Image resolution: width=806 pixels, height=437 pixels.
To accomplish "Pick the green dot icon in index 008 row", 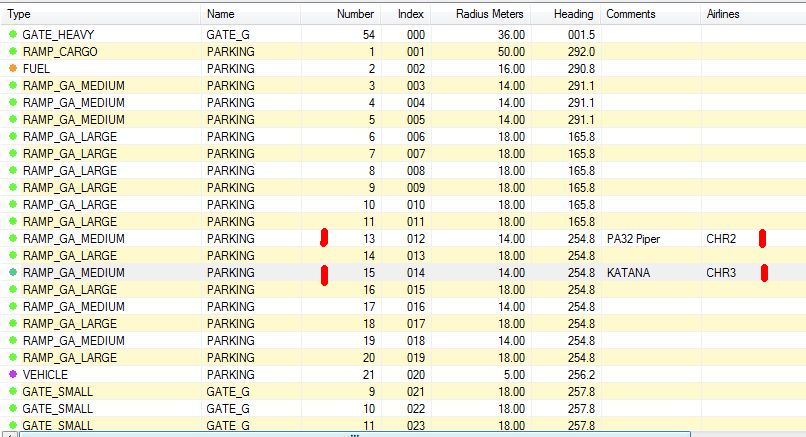I will tap(13, 170).
